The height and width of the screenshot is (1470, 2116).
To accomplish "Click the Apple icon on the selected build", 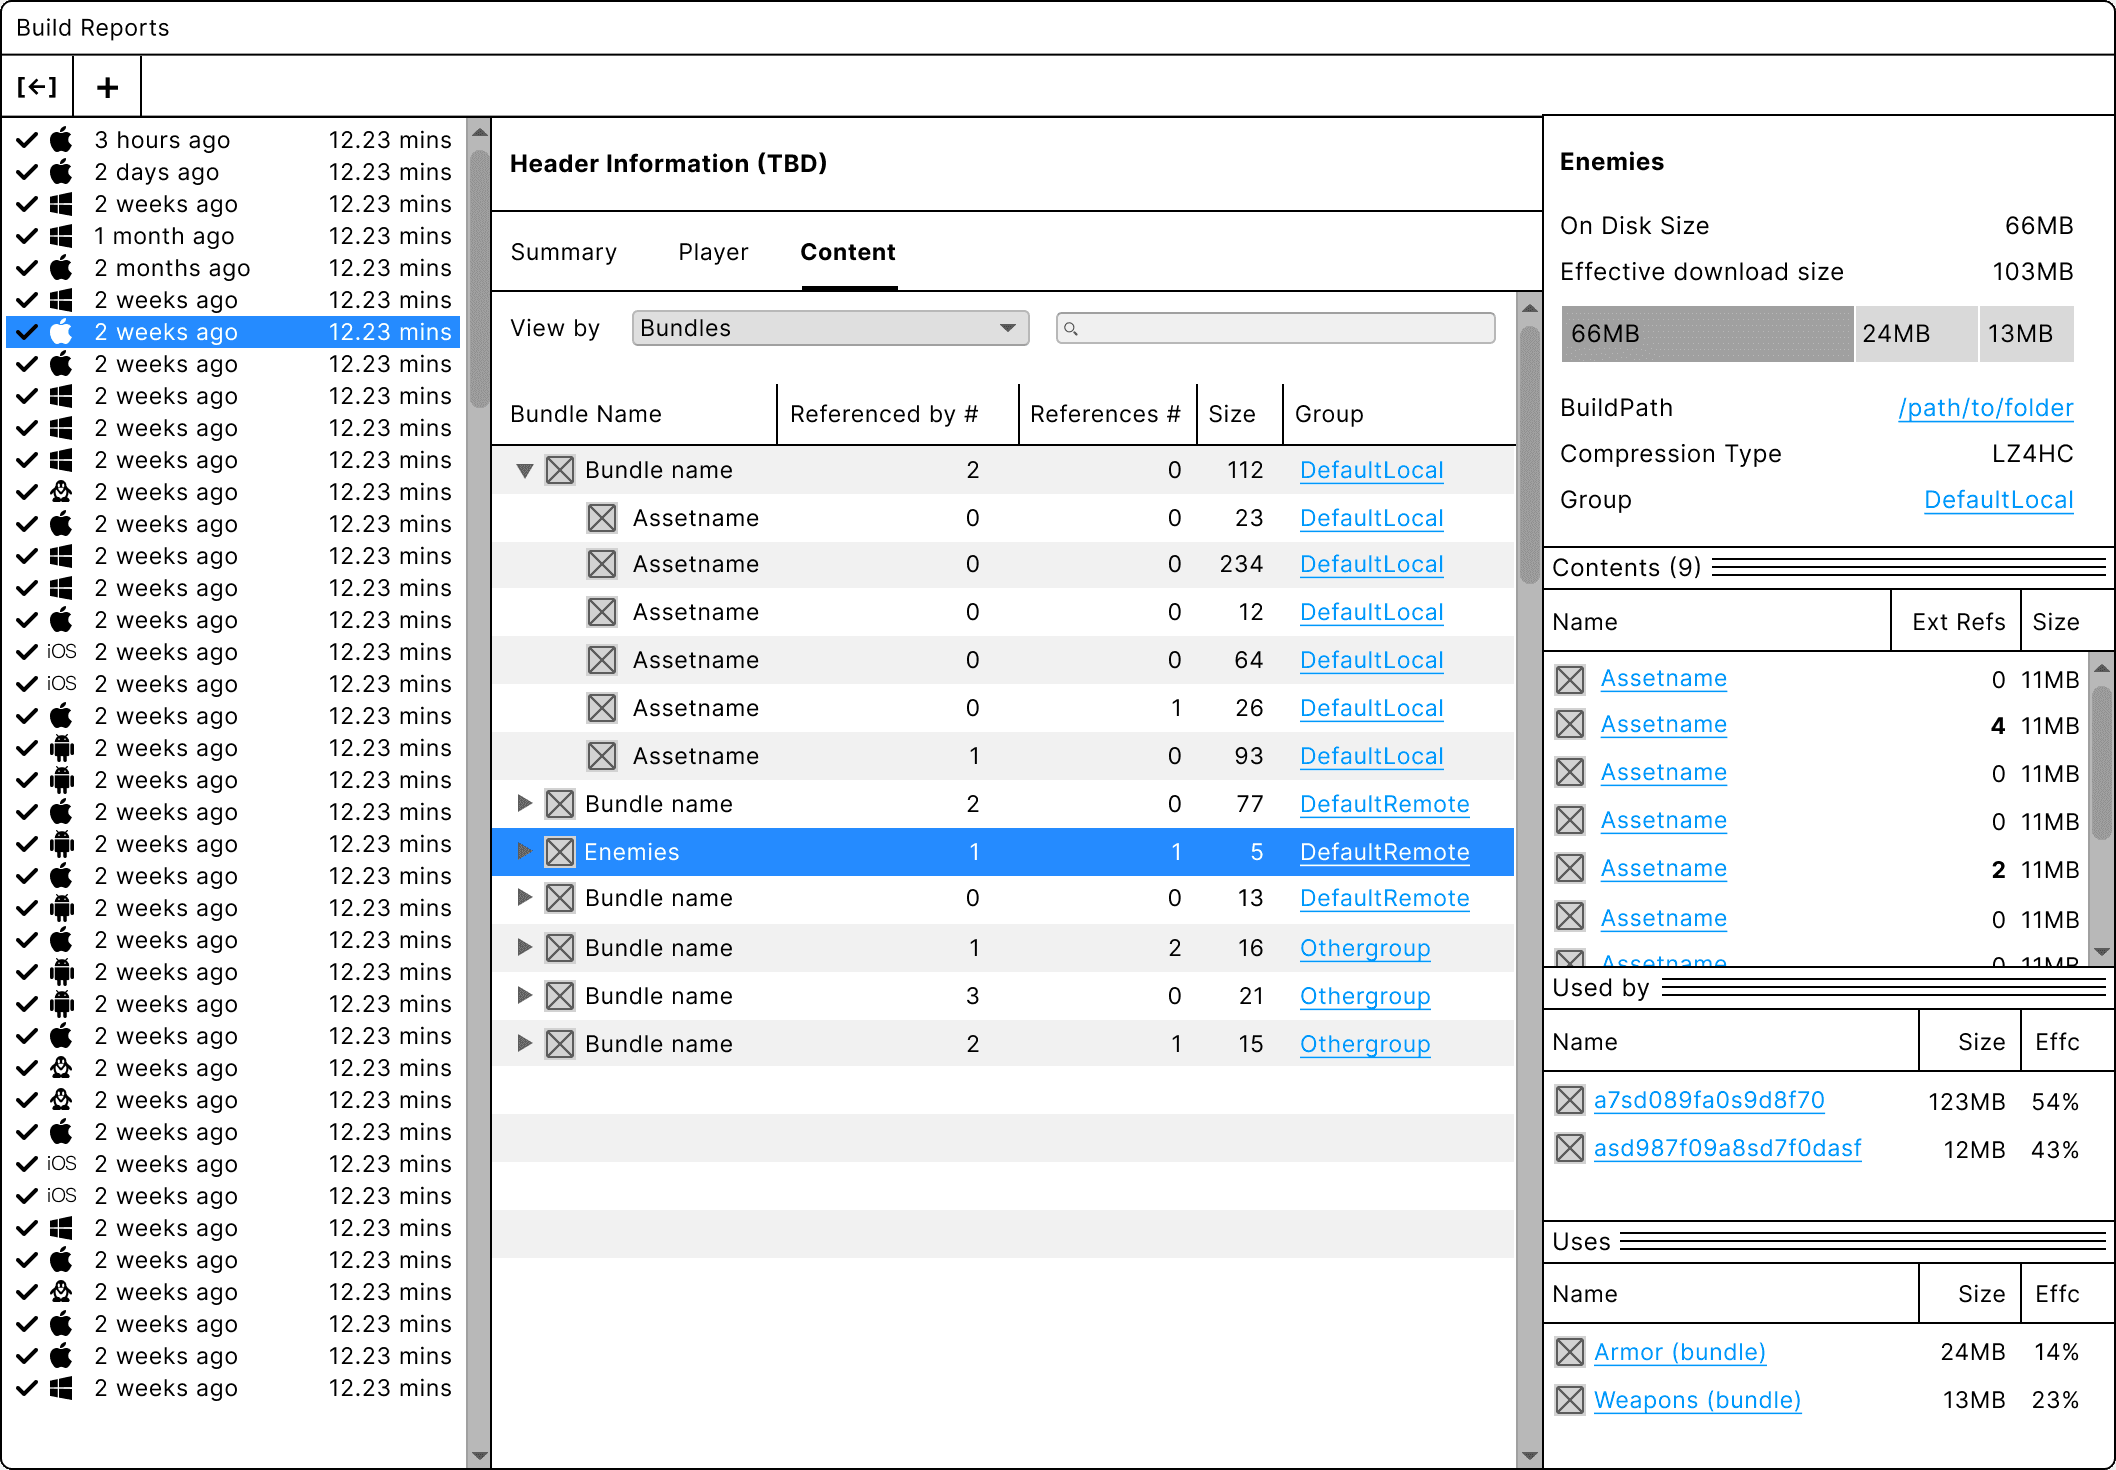I will click(x=61, y=331).
